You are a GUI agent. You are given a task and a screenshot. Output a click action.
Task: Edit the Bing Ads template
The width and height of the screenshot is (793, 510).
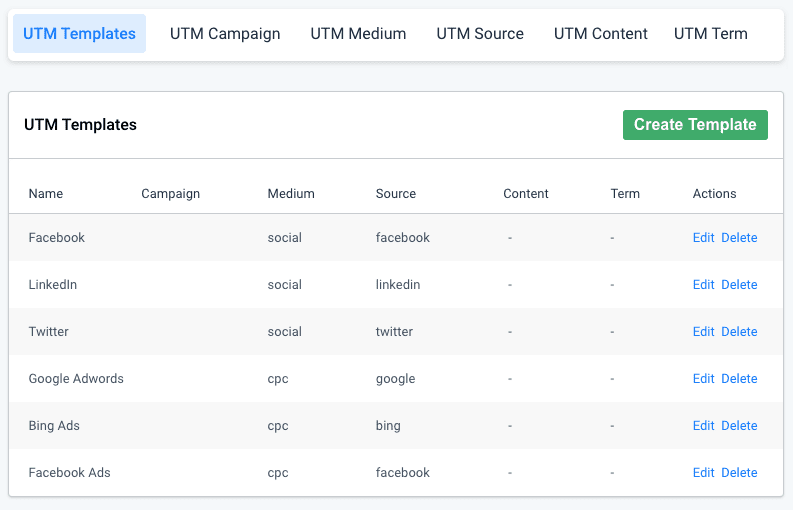(x=703, y=426)
